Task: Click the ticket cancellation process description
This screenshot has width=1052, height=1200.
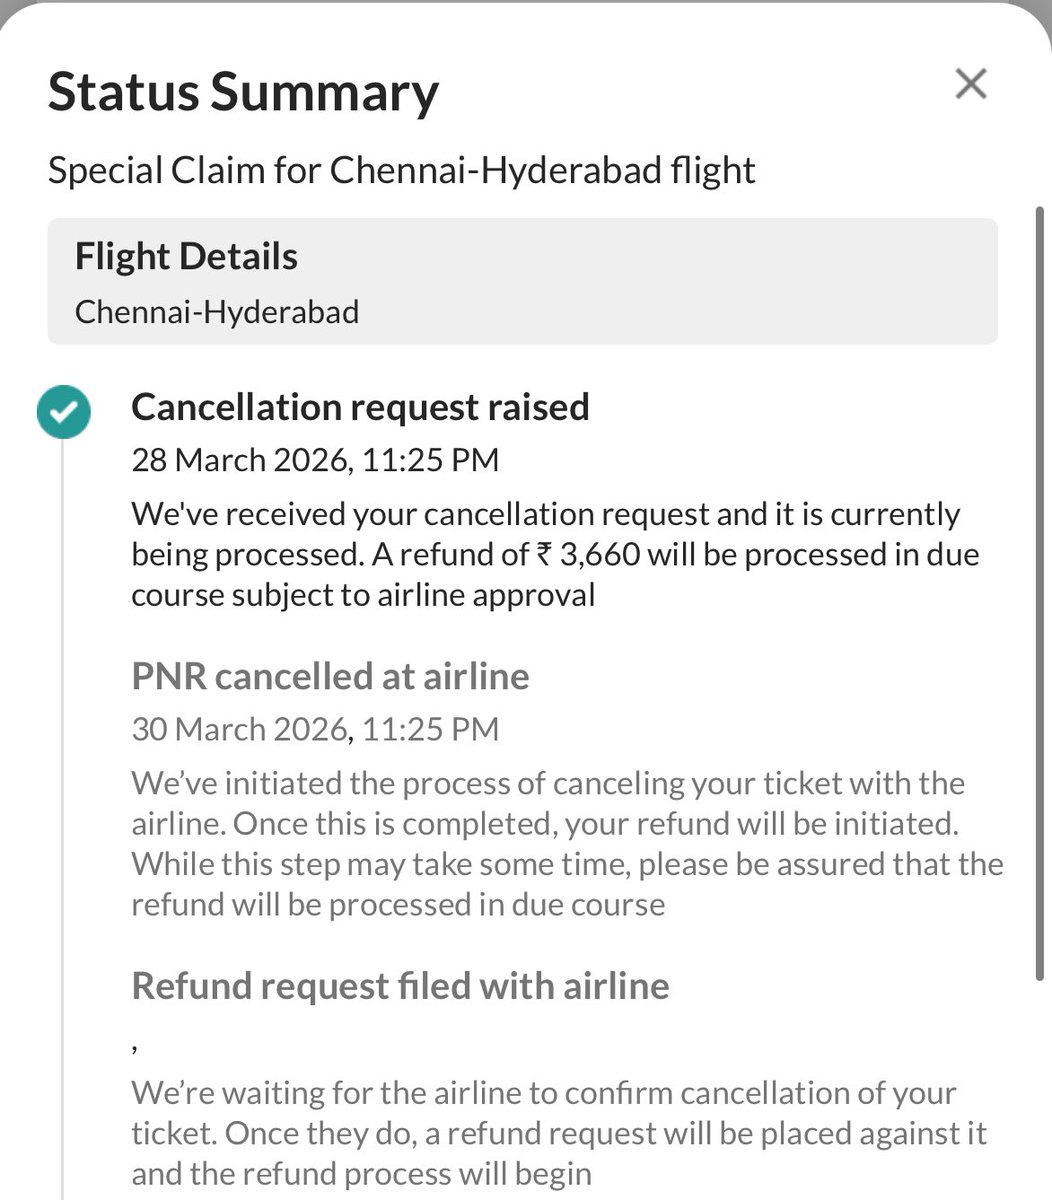Action: click(x=567, y=844)
